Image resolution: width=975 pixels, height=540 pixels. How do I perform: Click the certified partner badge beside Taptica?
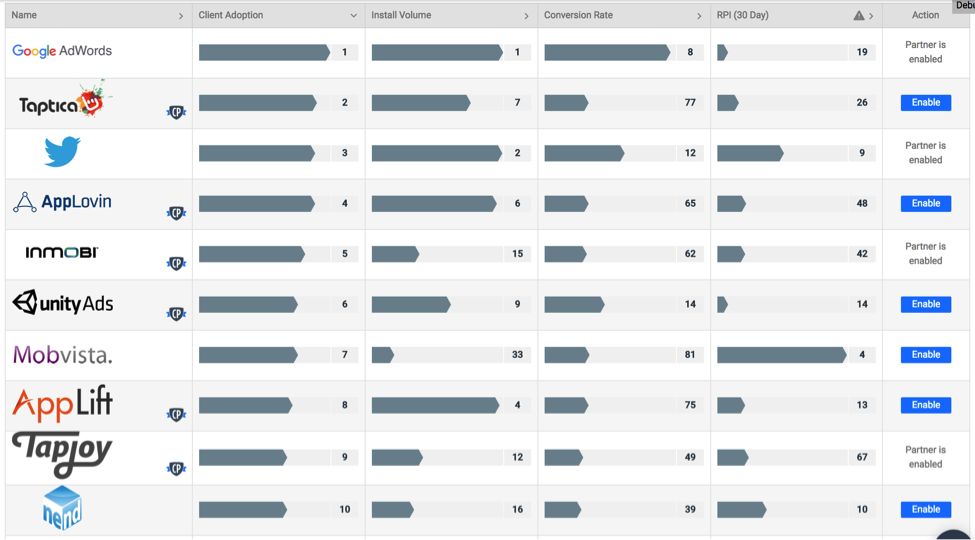[176, 112]
